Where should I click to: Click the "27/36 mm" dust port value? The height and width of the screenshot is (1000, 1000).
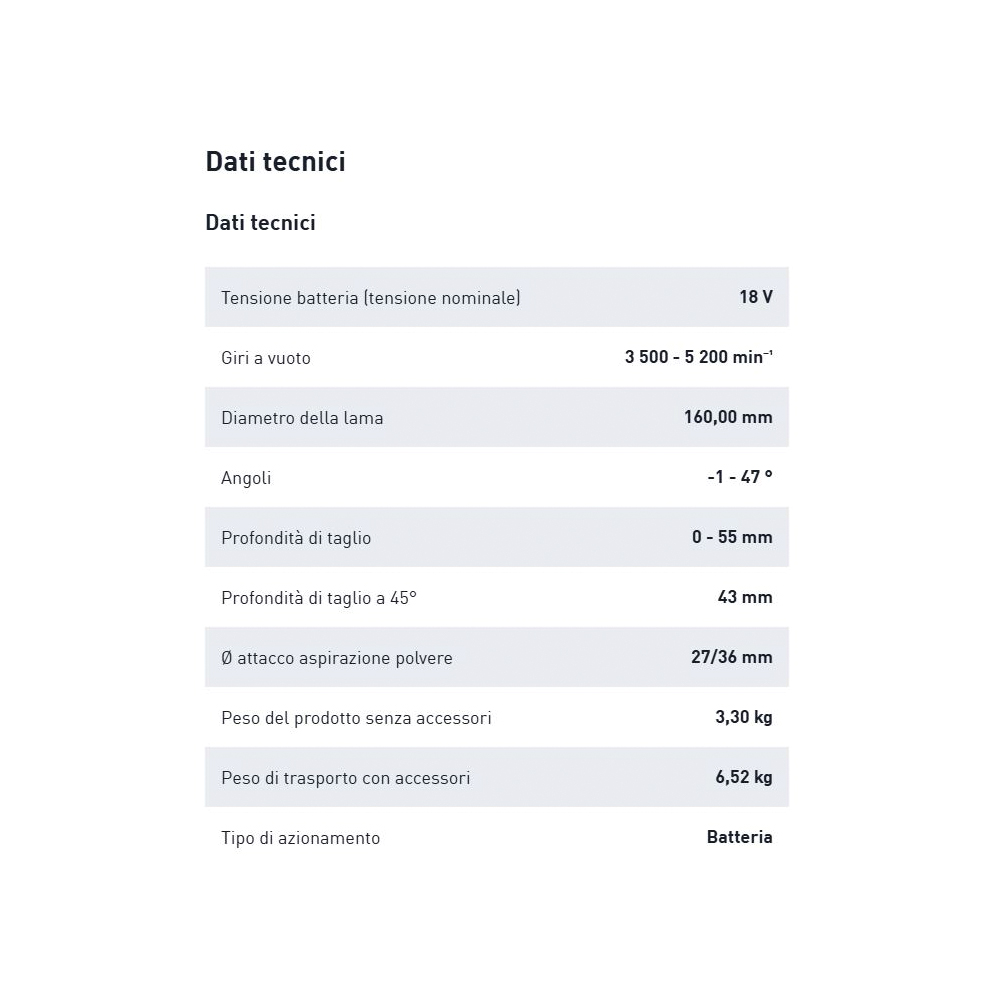tap(731, 657)
